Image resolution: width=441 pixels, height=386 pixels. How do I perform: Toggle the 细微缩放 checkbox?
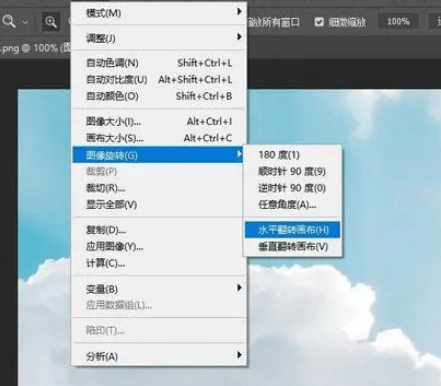point(319,22)
